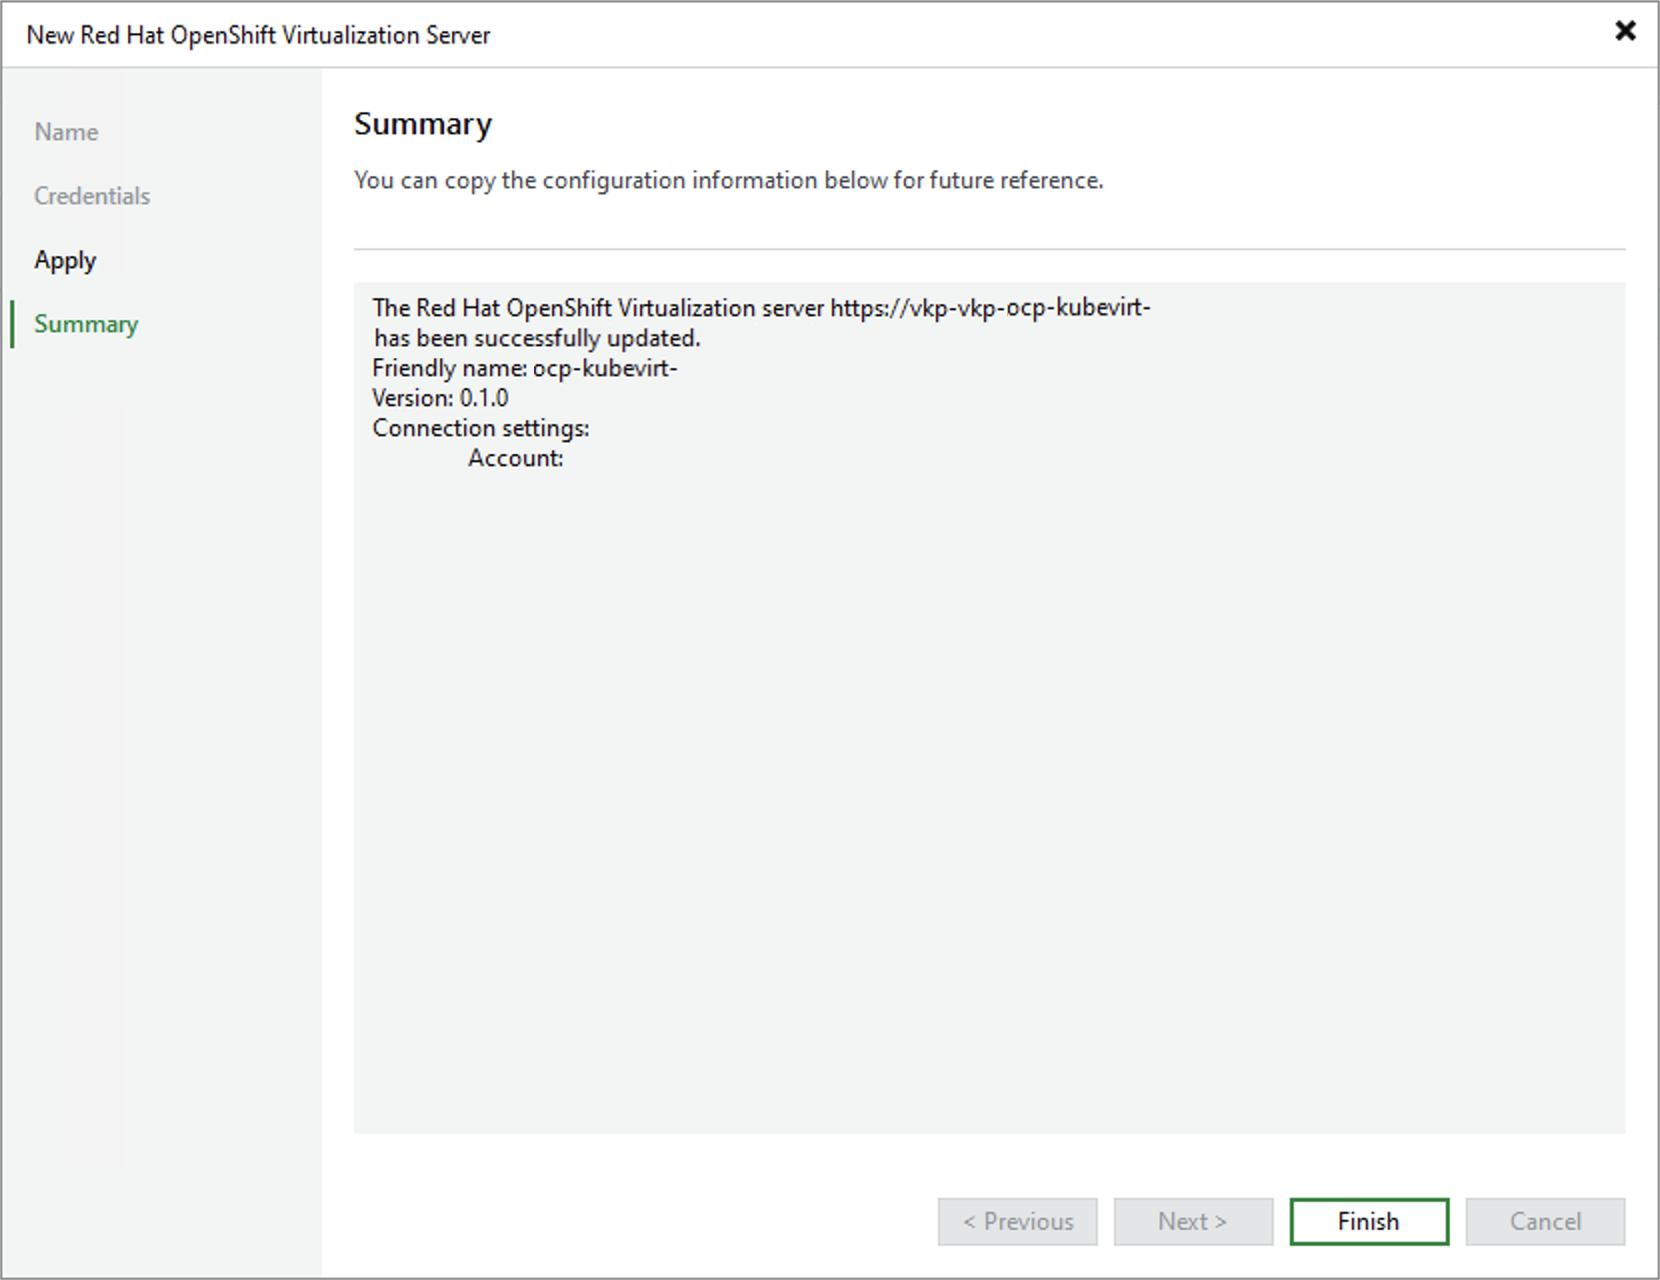Click the 'Version: 0.1.0' line
1660x1280 pixels.
pyautogui.click(x=440, y=398)
